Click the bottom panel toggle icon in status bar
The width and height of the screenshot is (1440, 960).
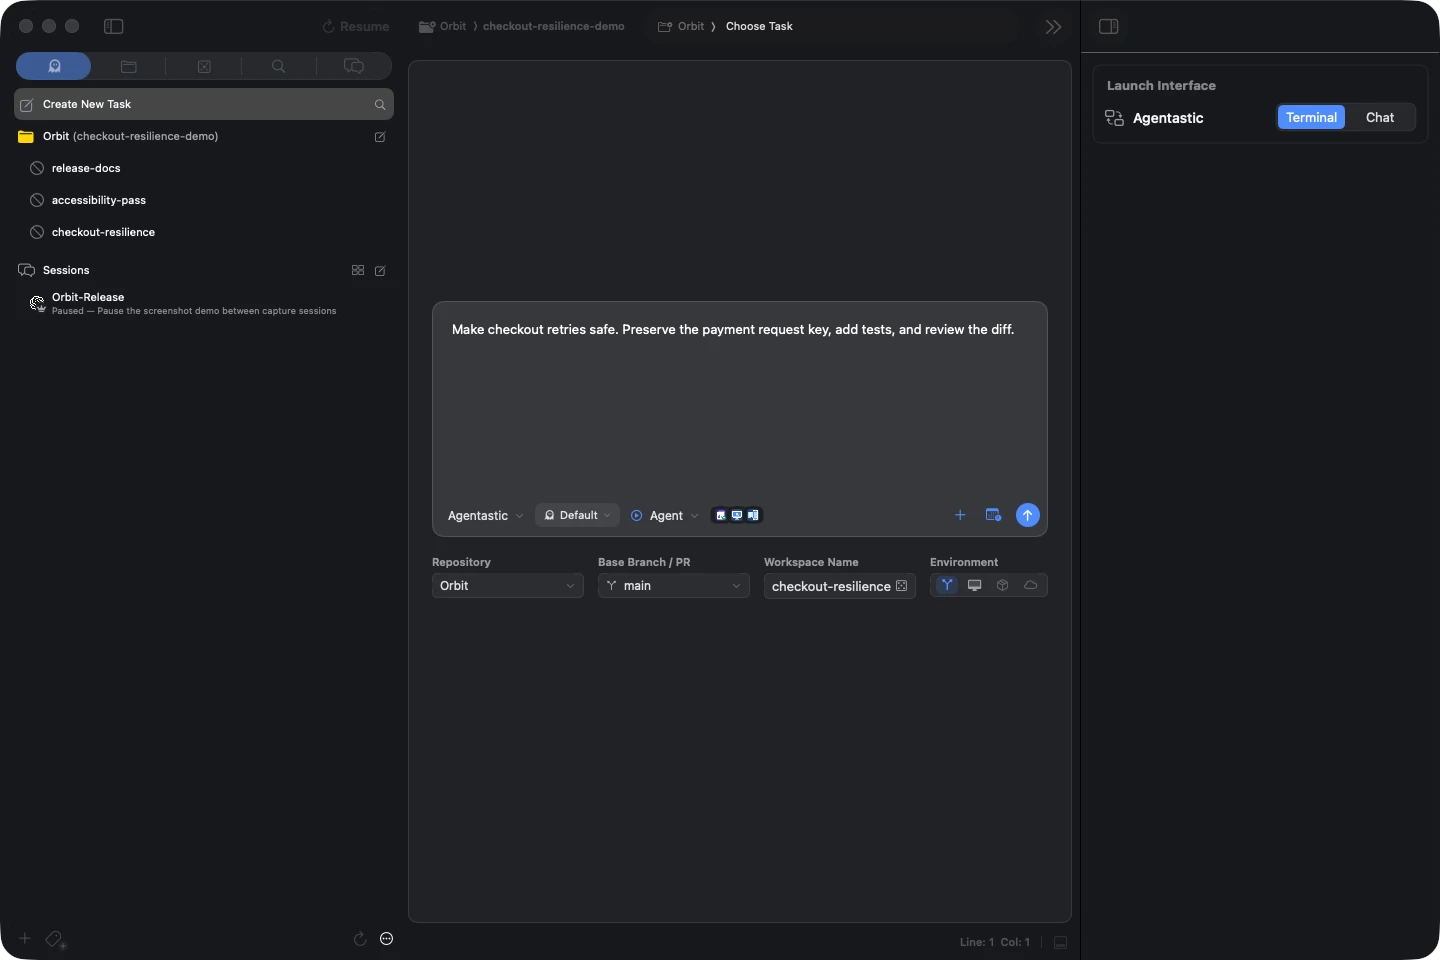pos(1061,942)
